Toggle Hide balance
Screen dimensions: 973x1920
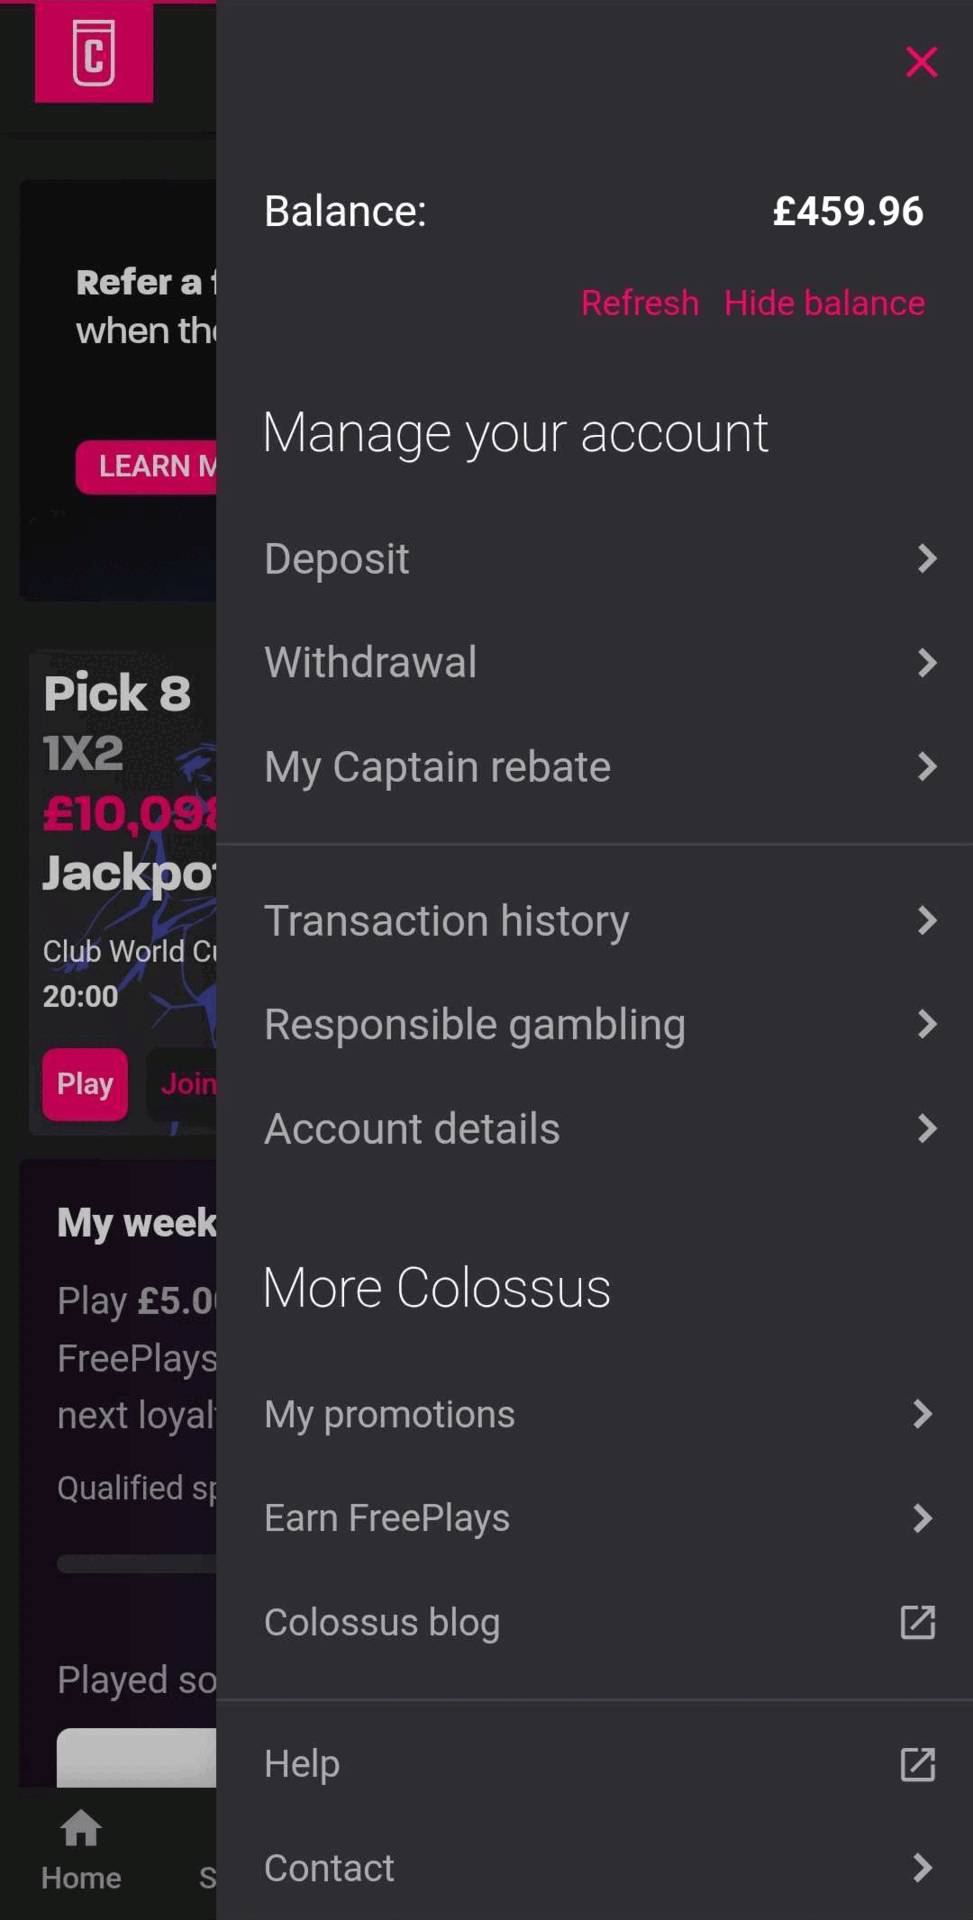tap(824, 303)
